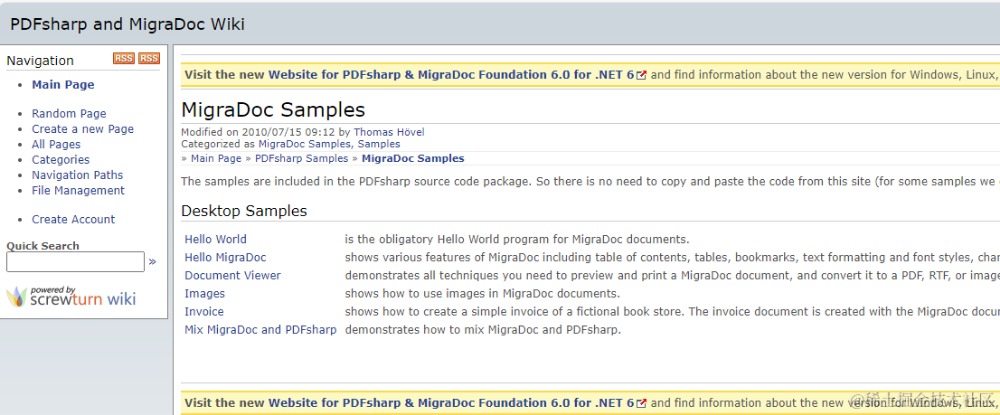1000x415 pixels.
Task: Click the Quick Search go arrow
Action: point(152,261)
